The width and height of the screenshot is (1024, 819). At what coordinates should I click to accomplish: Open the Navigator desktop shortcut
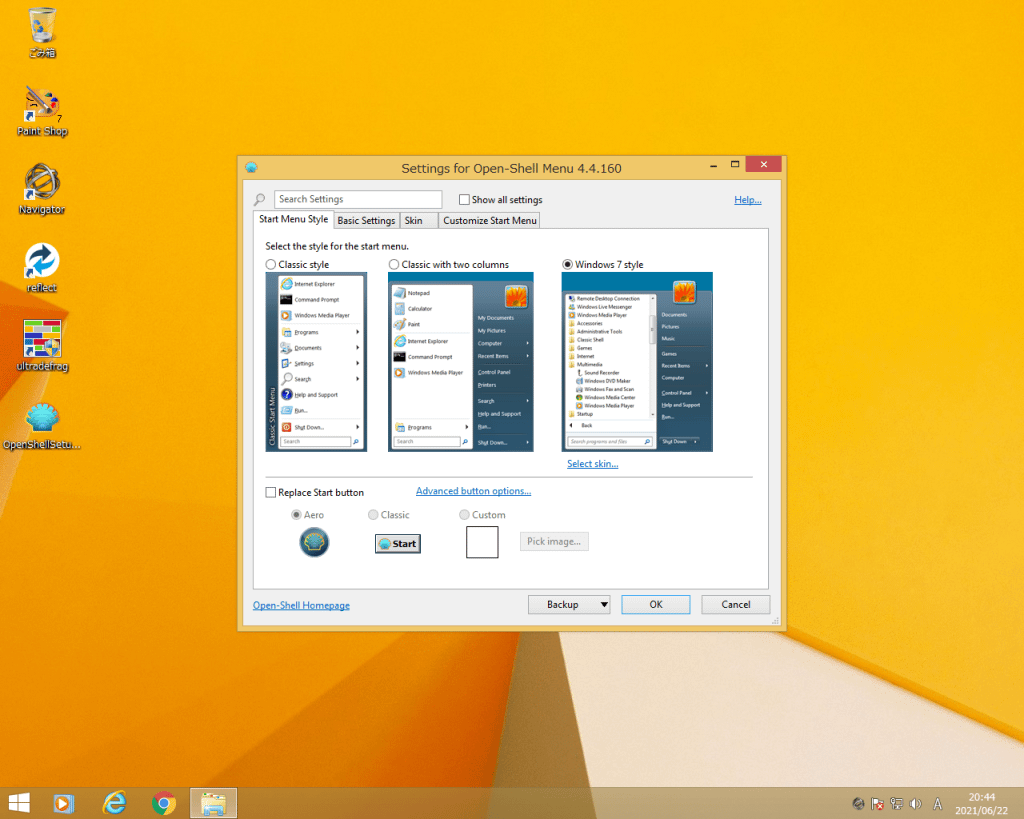point(42,189)
